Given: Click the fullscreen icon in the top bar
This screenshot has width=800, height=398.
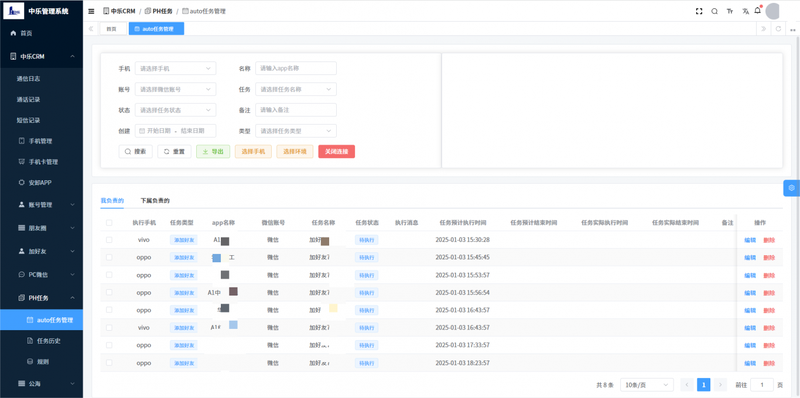Looking at the screenshot, I should point(699,11).
